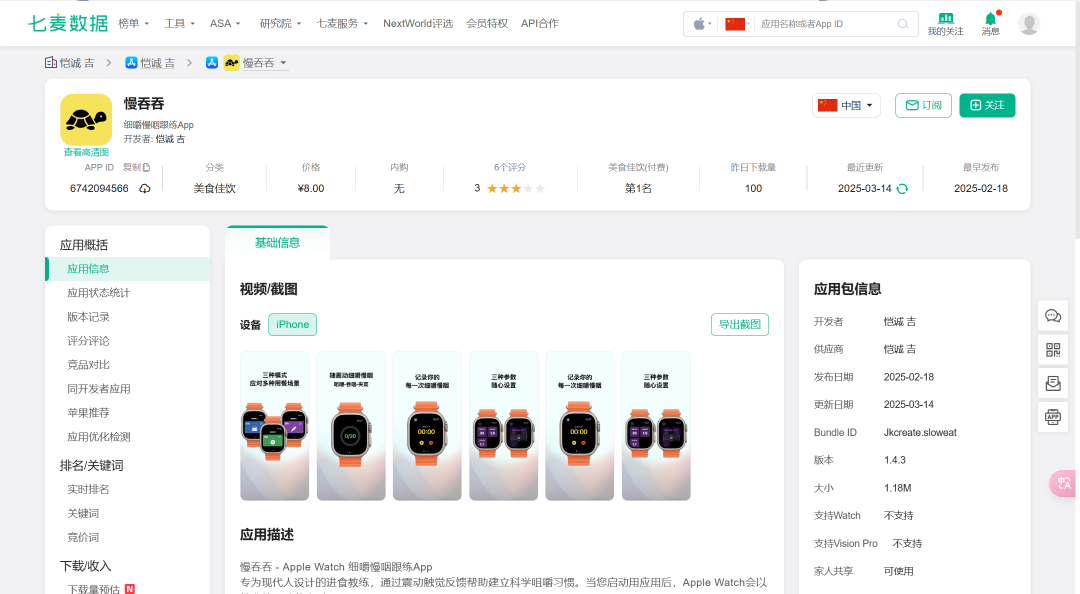
Task: Open 竞价词 in sidebar
Action: (x=83, y=537)
